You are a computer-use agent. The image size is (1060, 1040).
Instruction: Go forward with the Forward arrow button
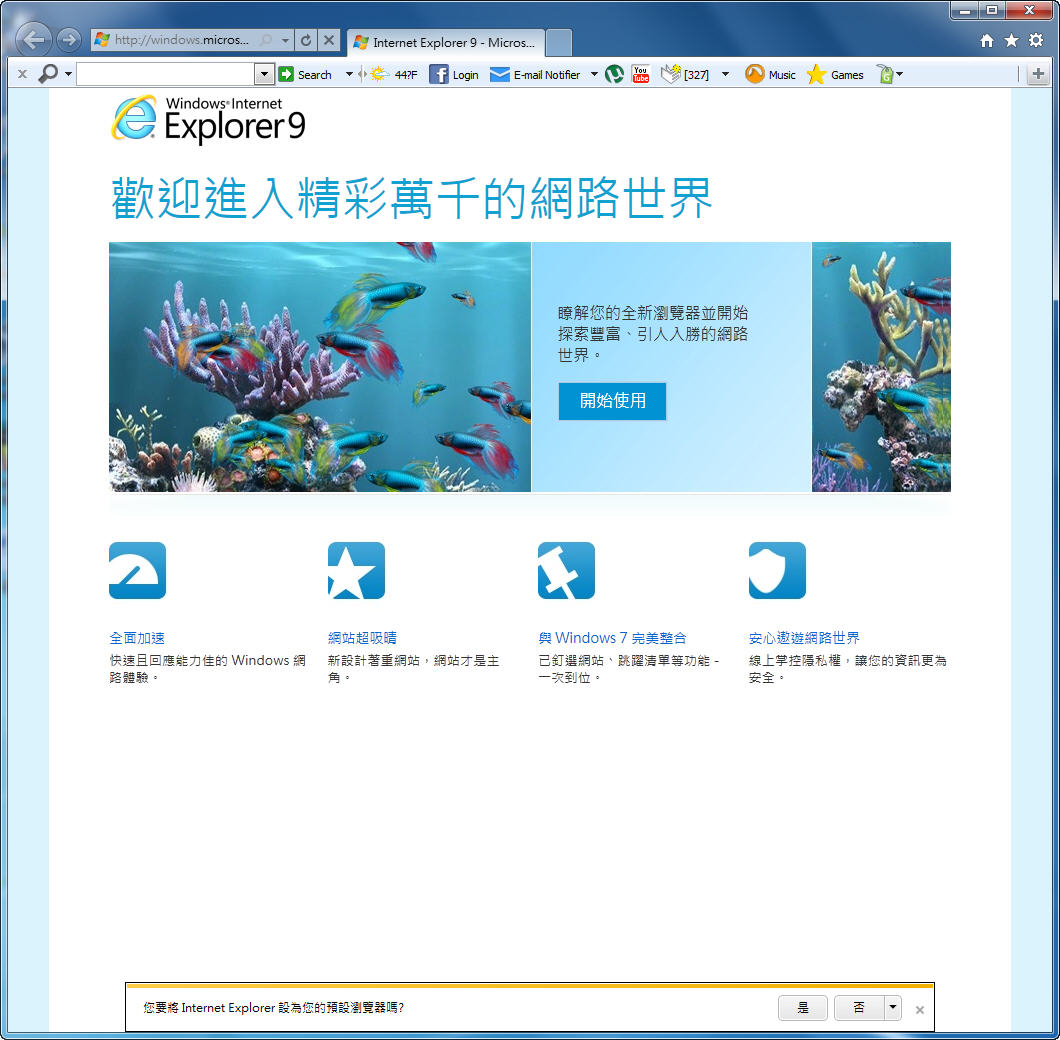(69, 40)
